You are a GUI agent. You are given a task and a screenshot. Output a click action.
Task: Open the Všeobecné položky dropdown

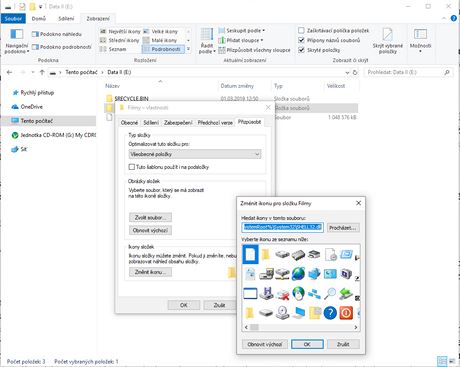195,154
